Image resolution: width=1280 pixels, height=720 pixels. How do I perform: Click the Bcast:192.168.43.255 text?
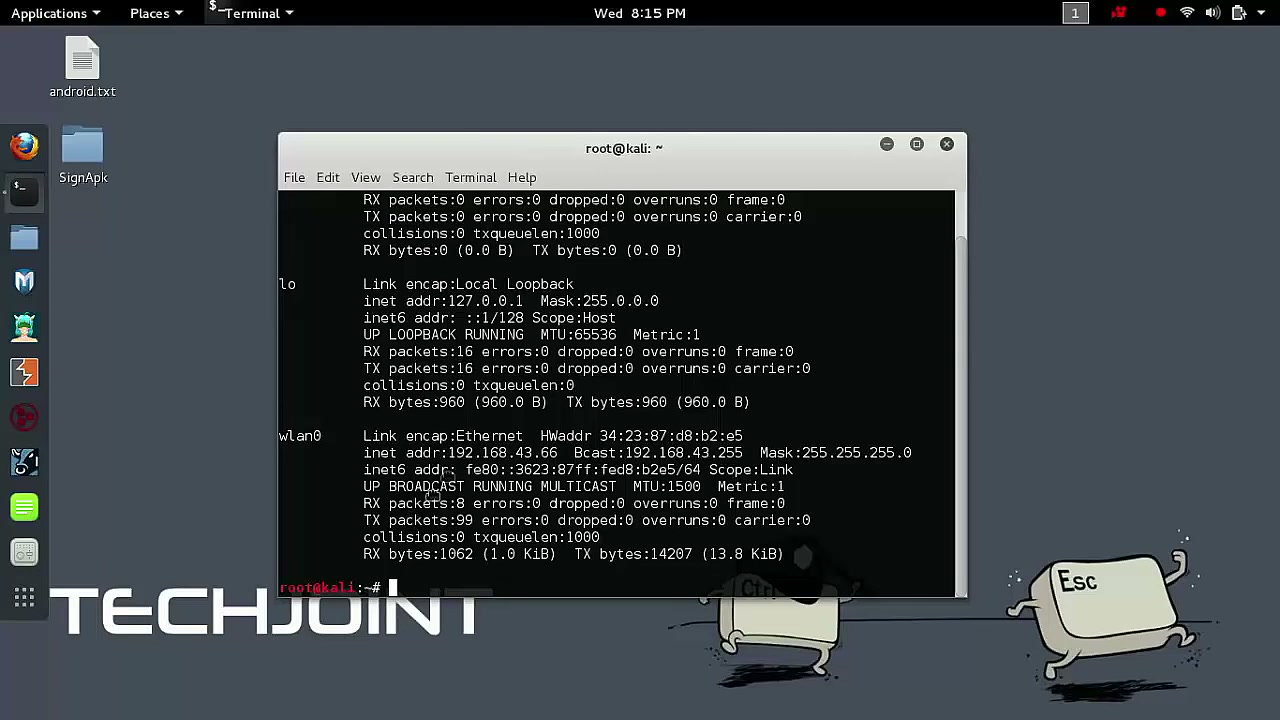click(x=658, y=453)
